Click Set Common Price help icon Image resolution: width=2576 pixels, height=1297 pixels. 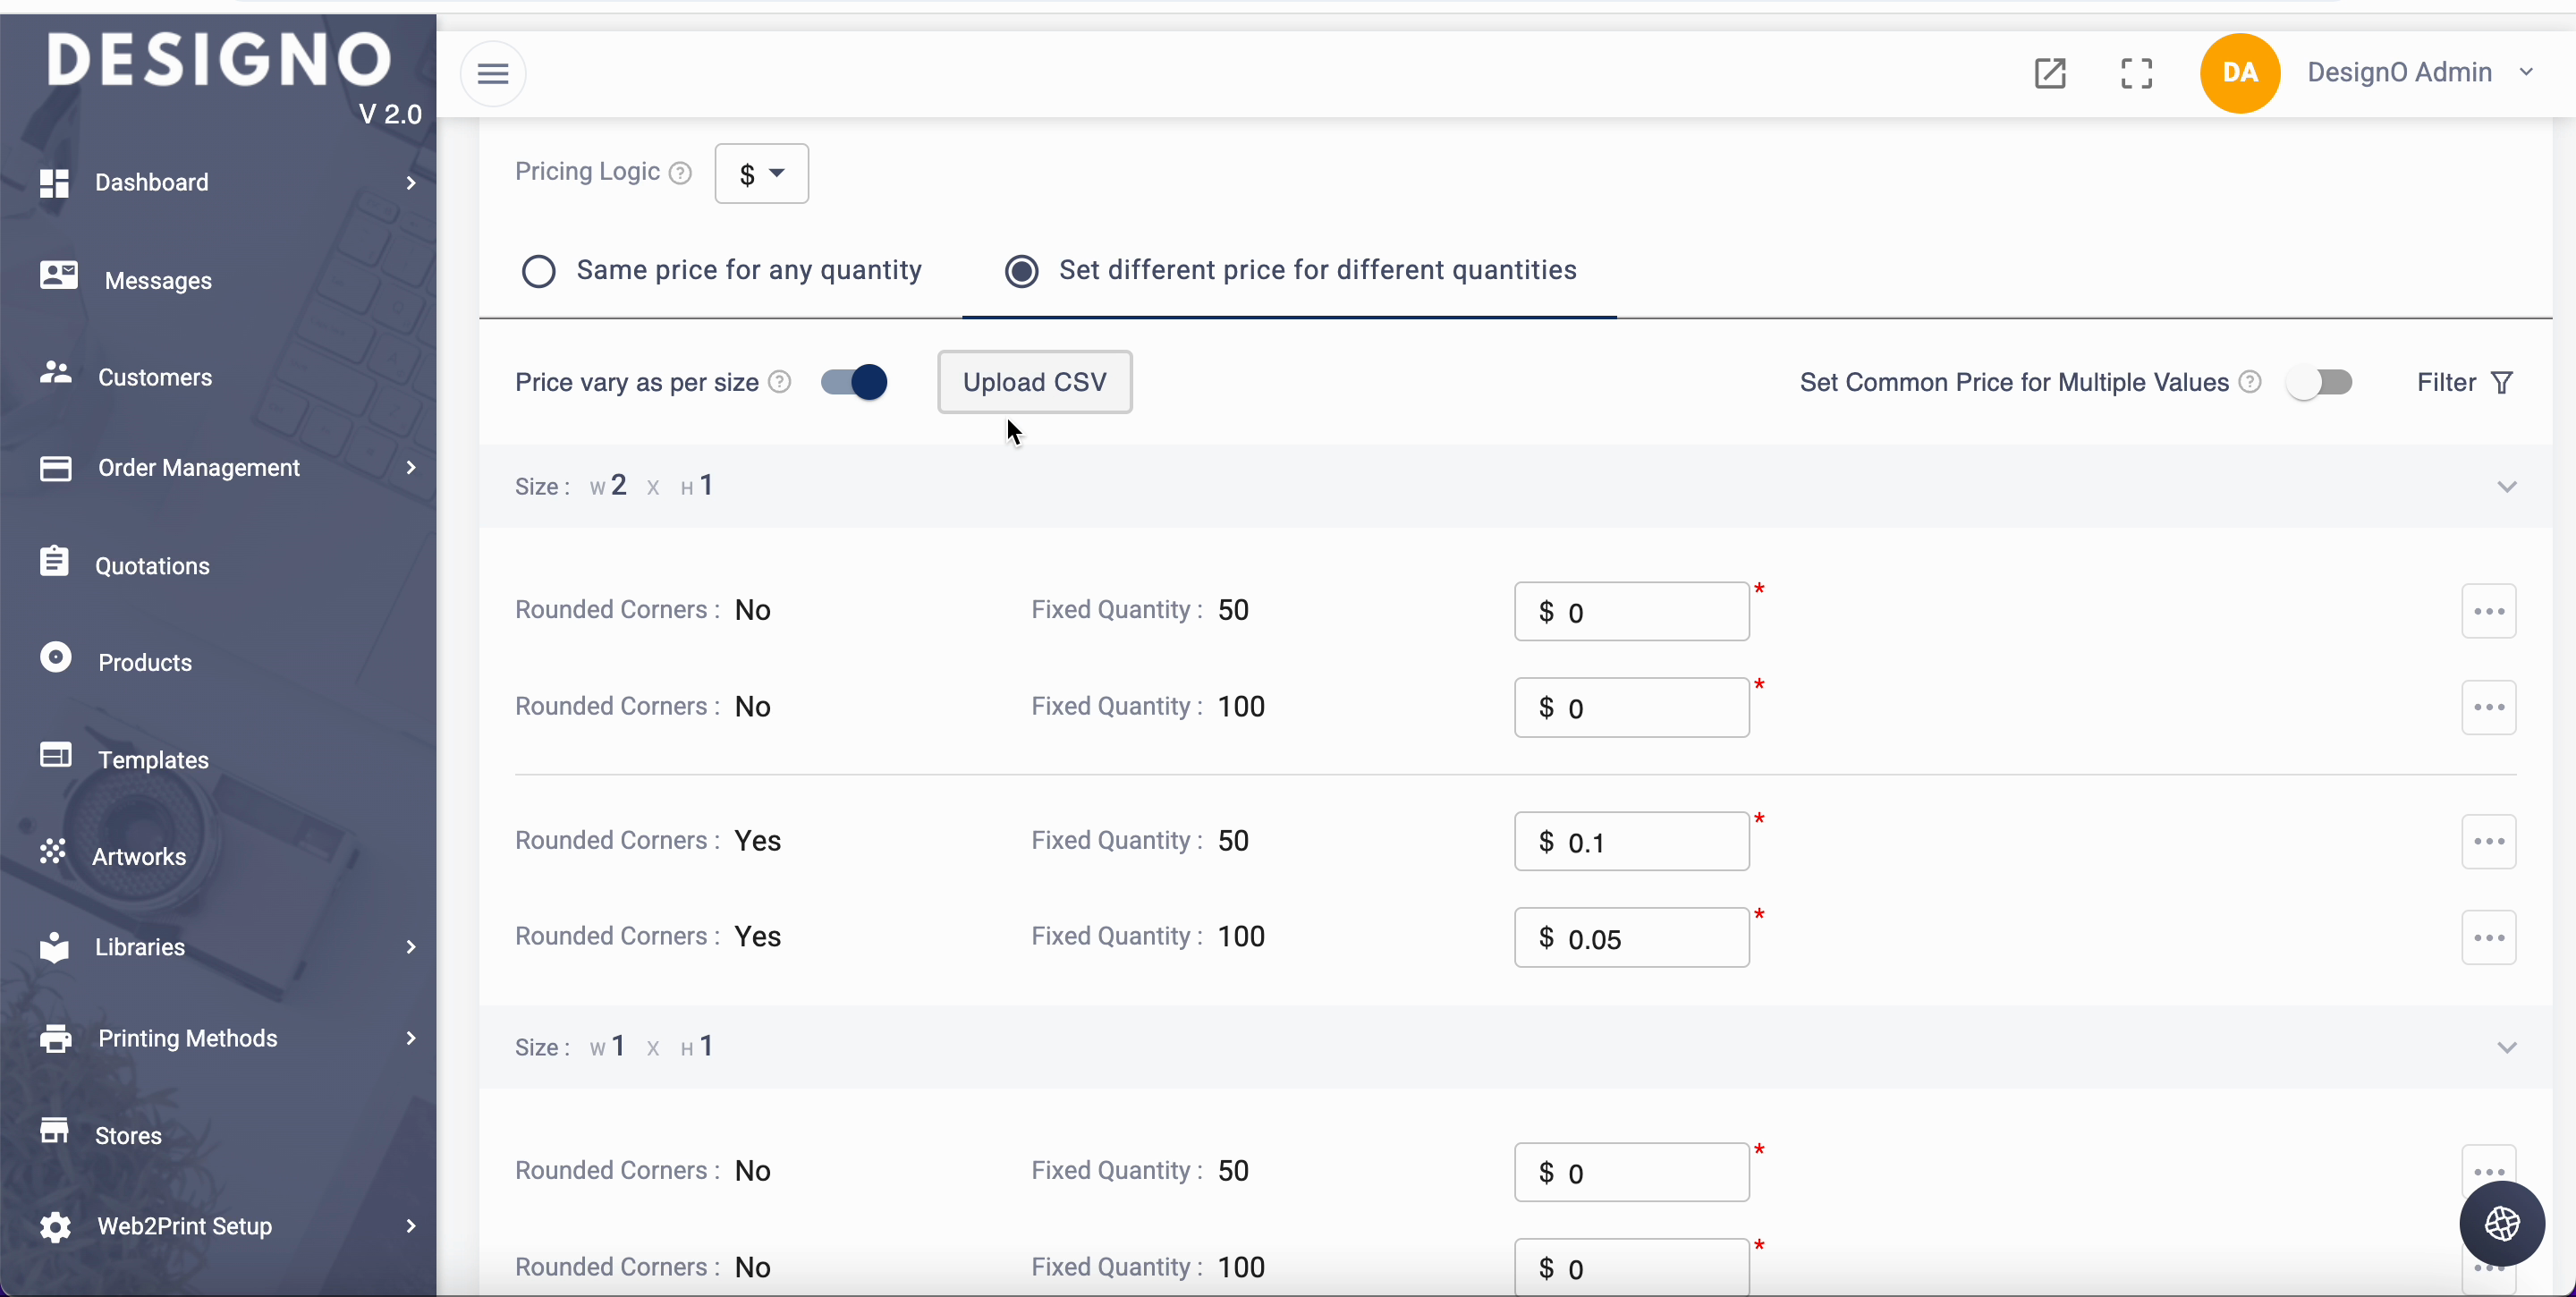(2250, 382)
